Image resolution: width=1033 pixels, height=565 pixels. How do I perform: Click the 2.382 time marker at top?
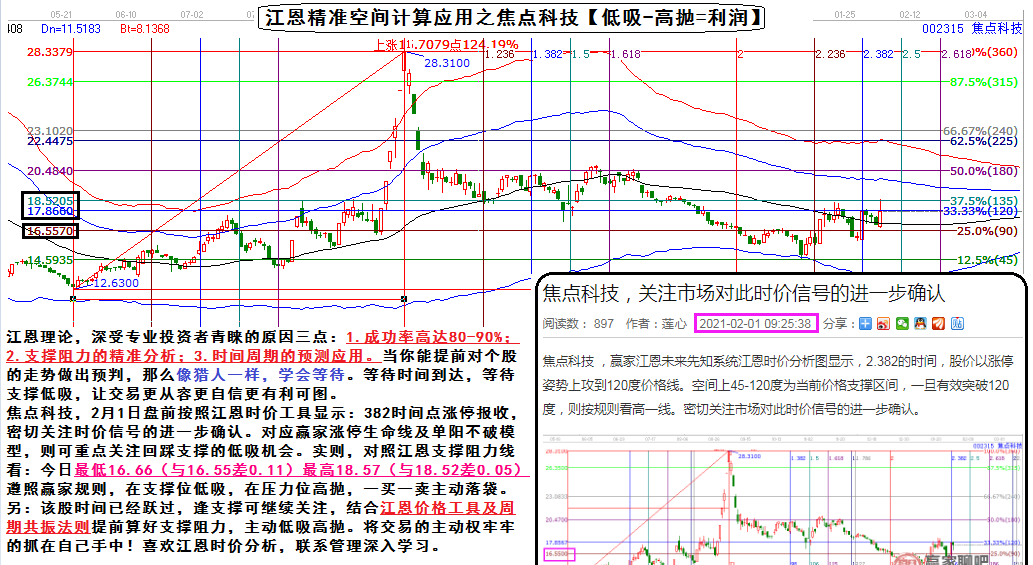[878, 54]
